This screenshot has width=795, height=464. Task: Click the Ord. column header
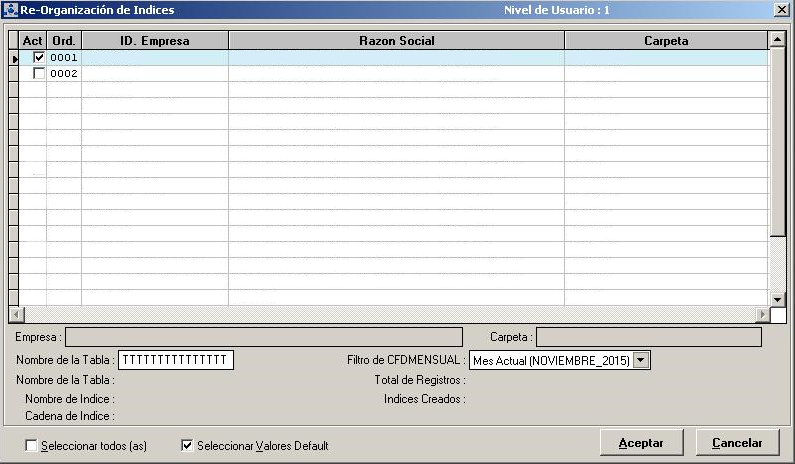point(63,41)
